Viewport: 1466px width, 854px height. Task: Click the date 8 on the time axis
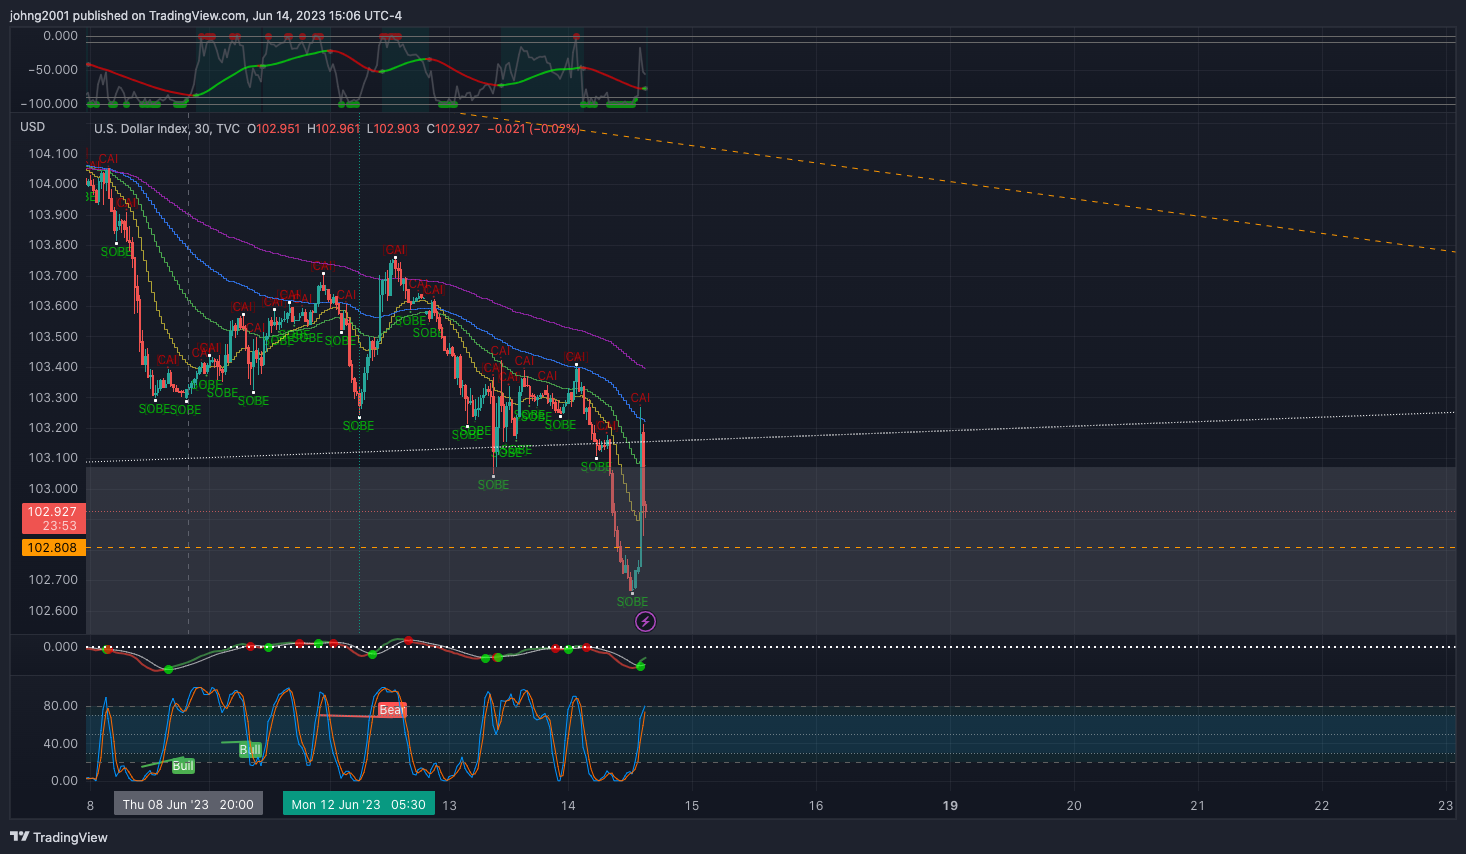click(90, 806)
